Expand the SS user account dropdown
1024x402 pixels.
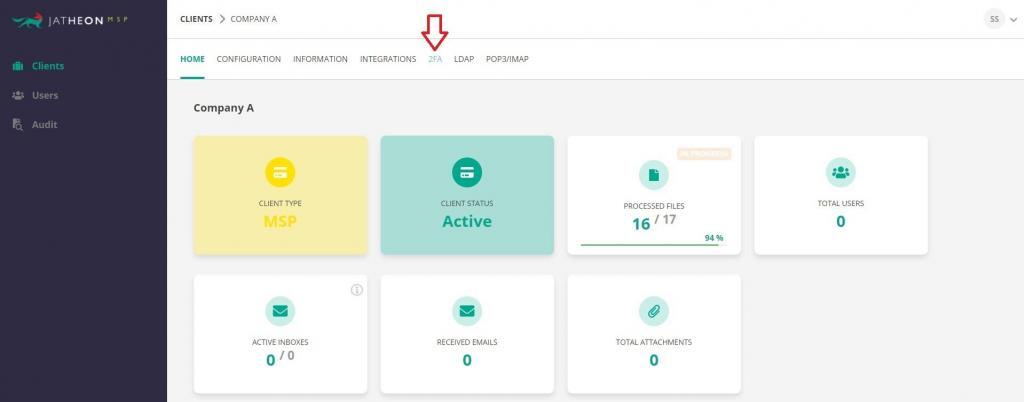1000,19
